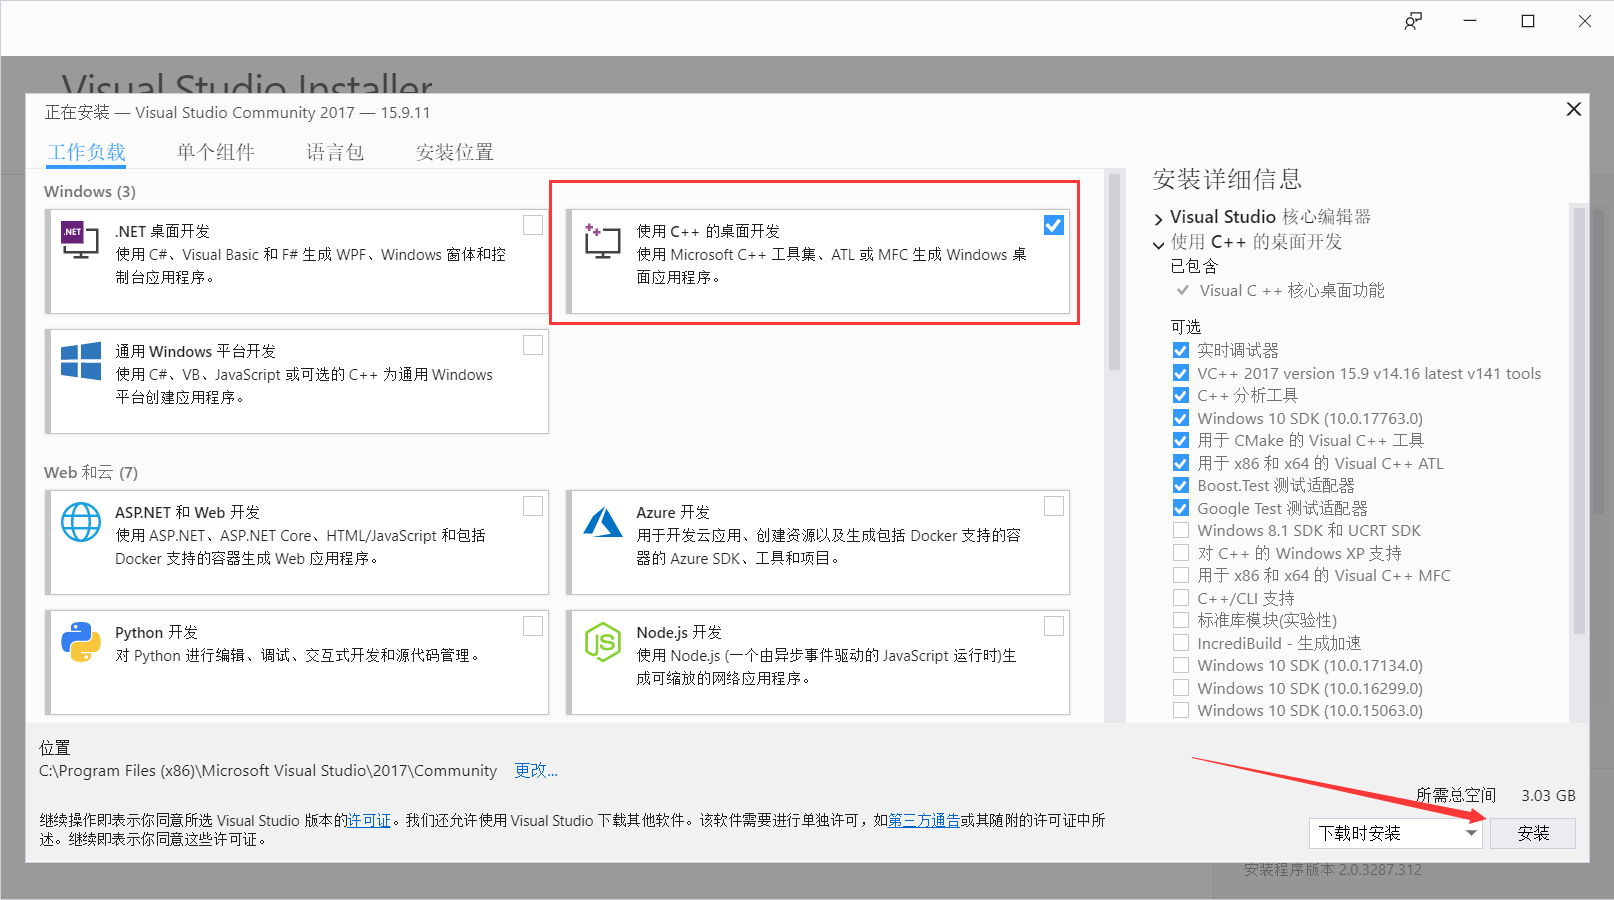Uncheck Google Test 测试适配器 option
1614x900 pixels.
tap(1181, 508)
